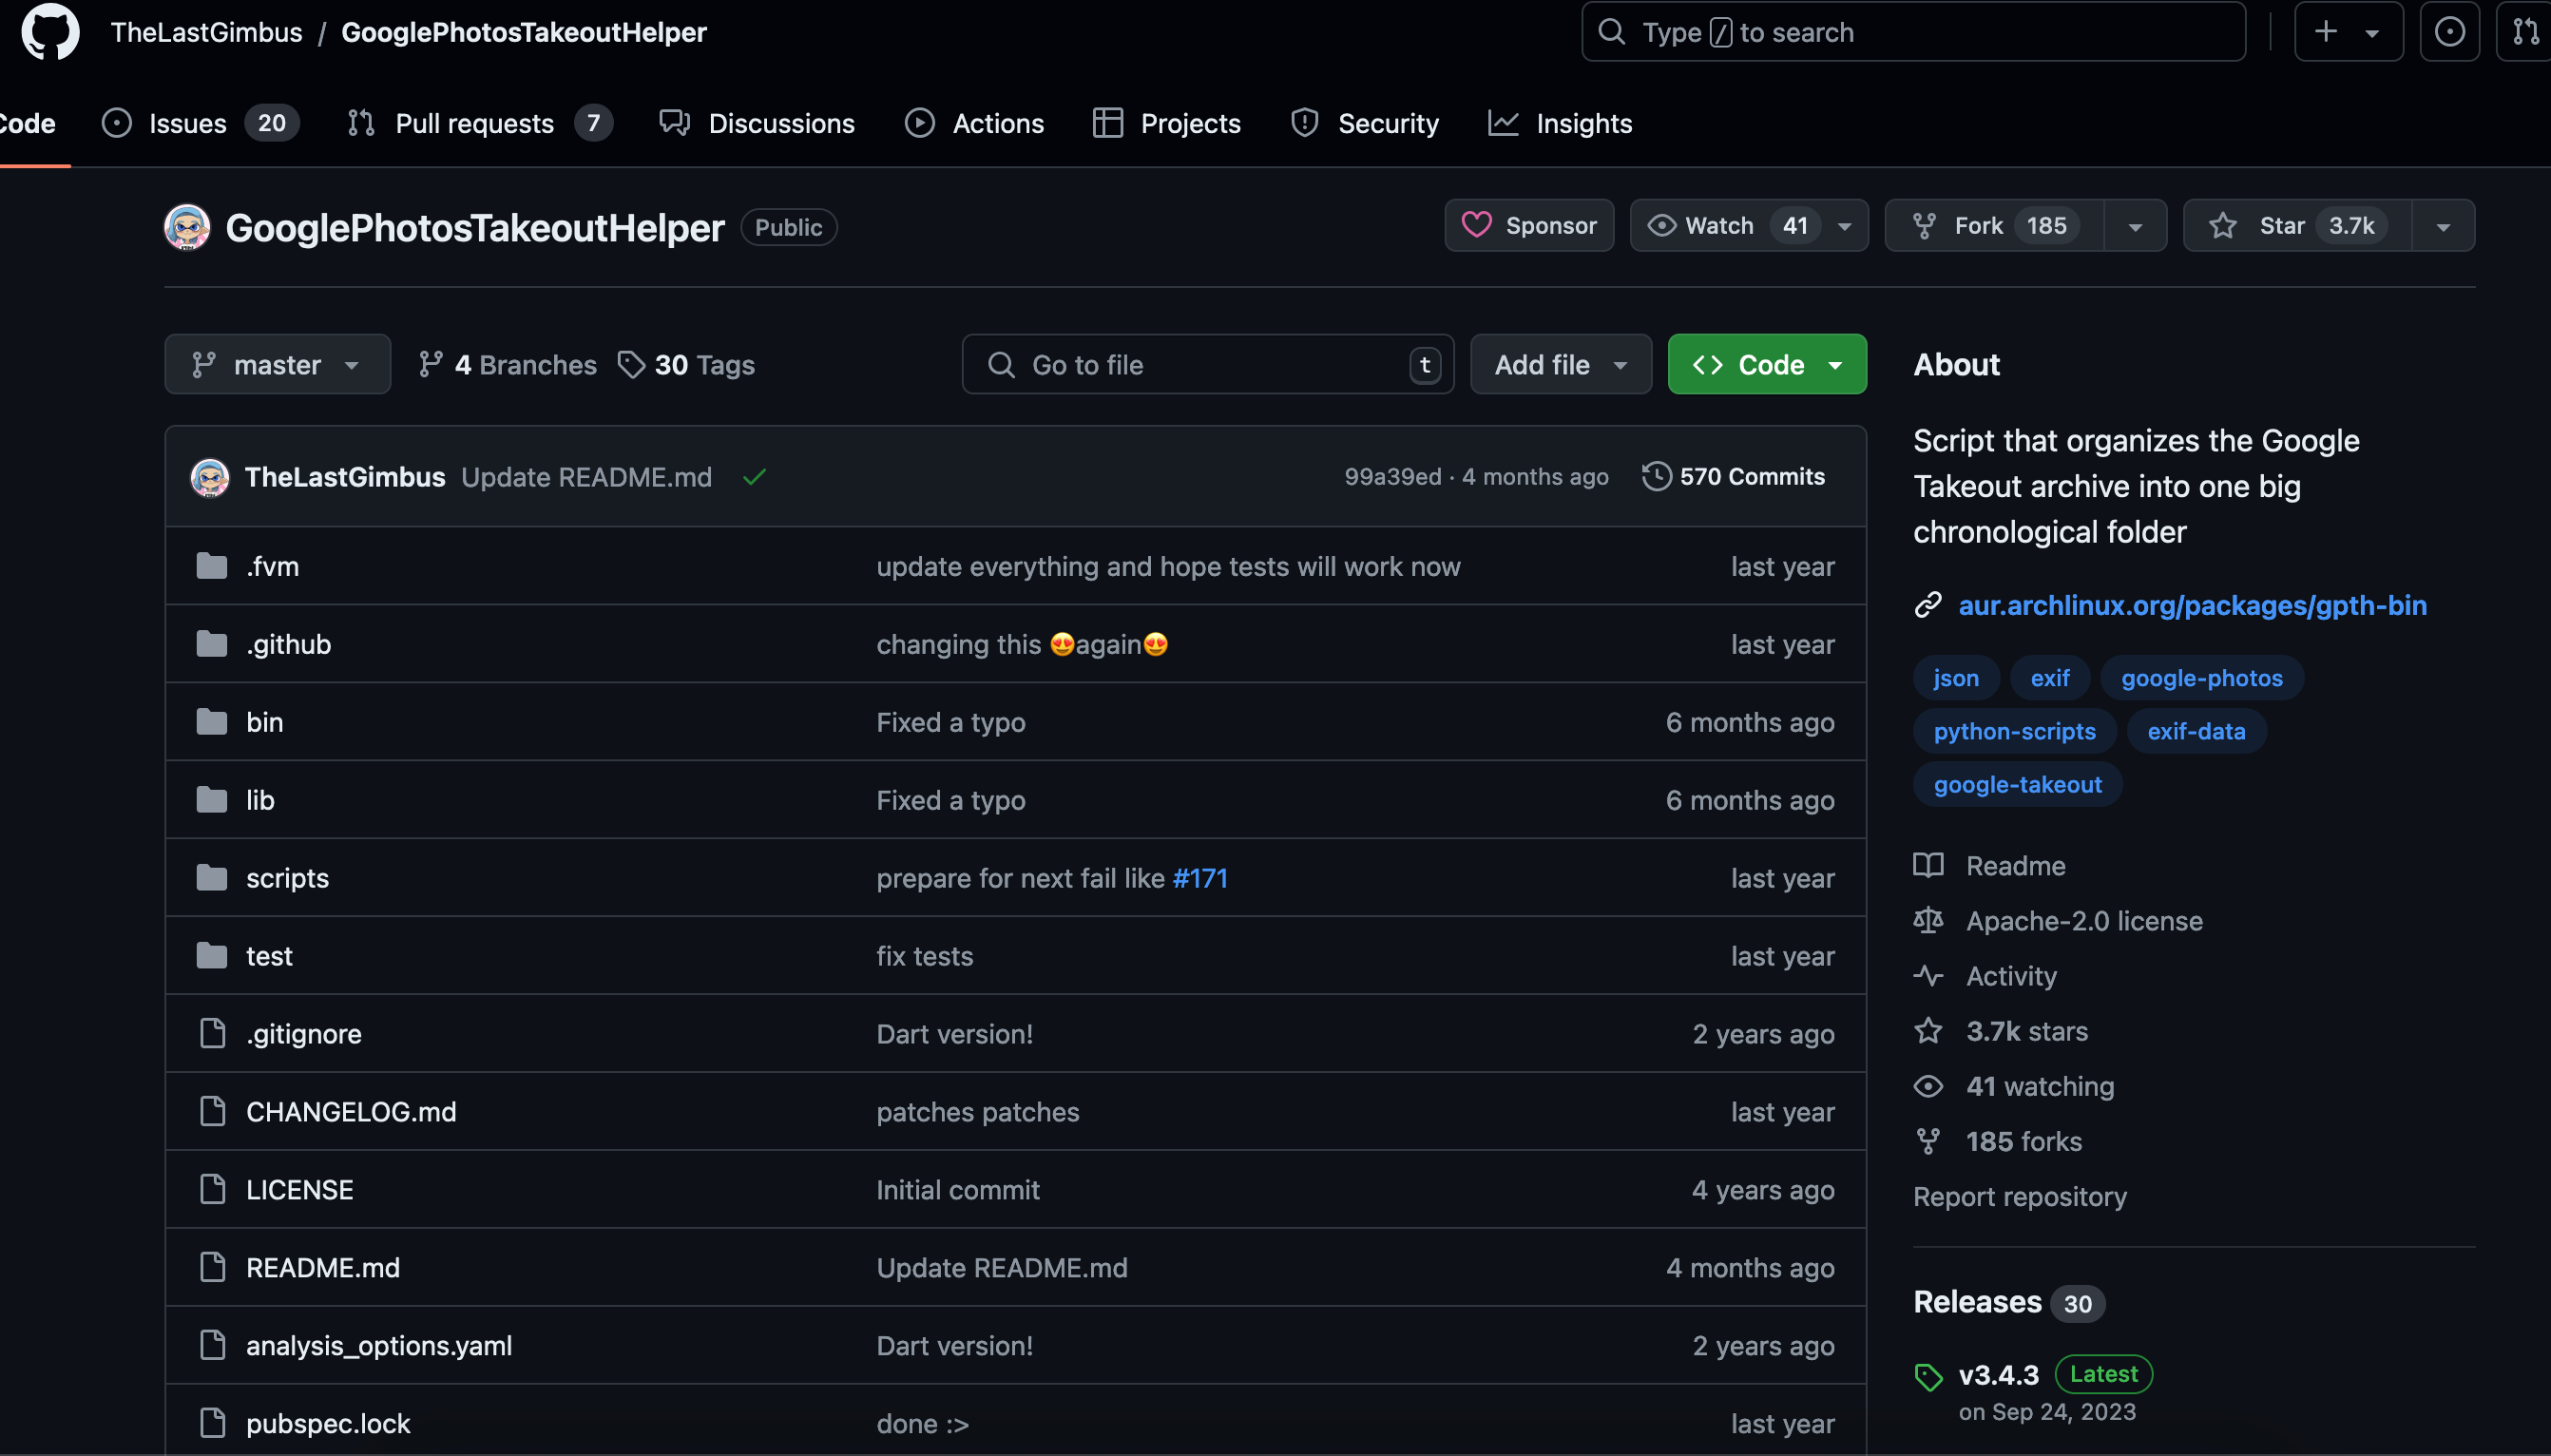The width and height of the screenshot is (2551, 1456).
Task: Click the test folder icon
Action: pyautogui.click(x=212, y=956)
